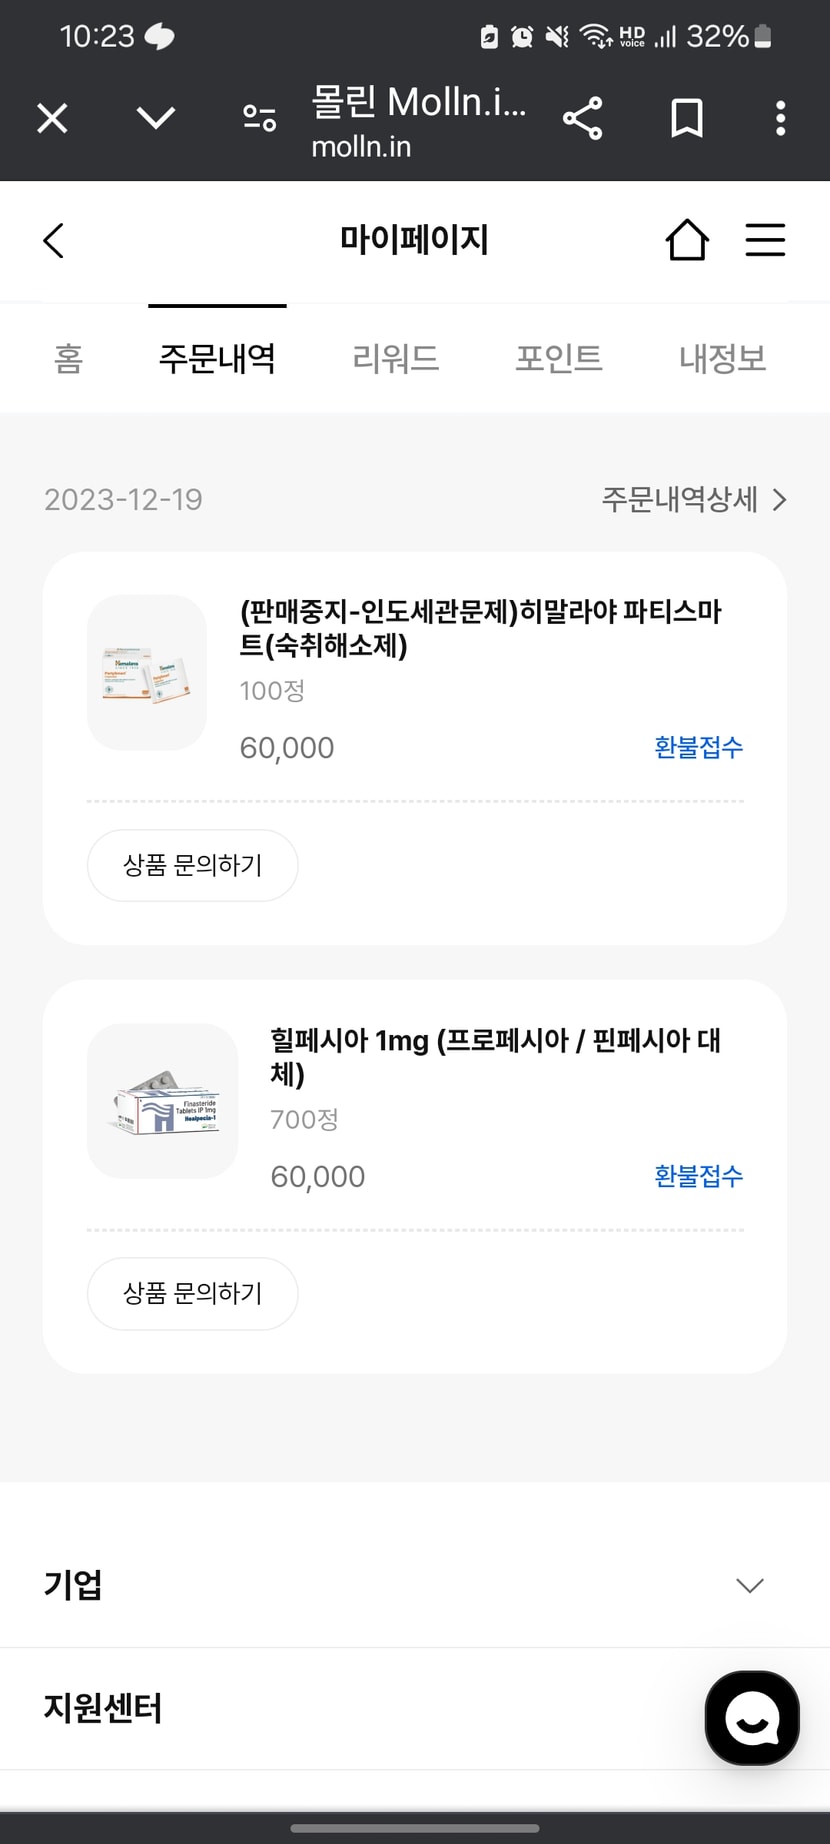Switch to the 홈 tab
Viewport: 830px width, 1844px height.
point(68,358)
